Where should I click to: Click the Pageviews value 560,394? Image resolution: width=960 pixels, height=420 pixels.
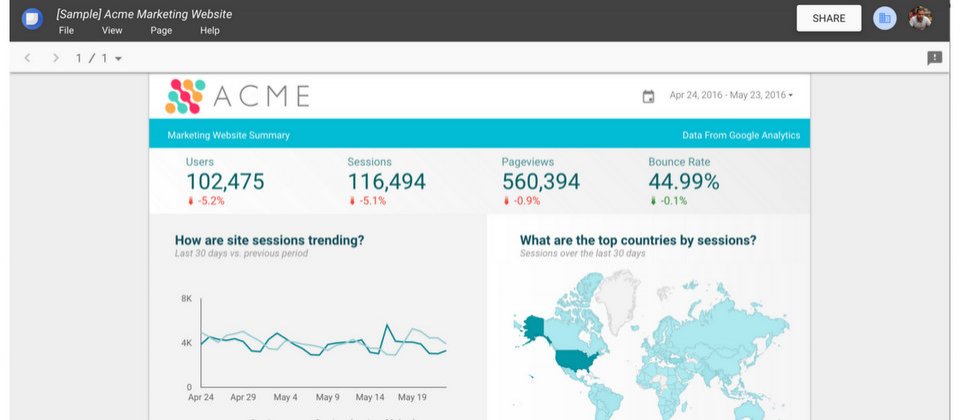pyautogui.click(x=541, y=182)
